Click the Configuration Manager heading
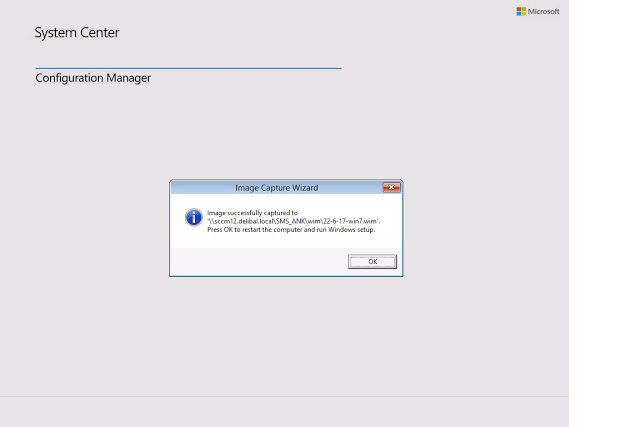Image resolution: width=640 pixels, height=427 pixels. [x=93, y=78]
